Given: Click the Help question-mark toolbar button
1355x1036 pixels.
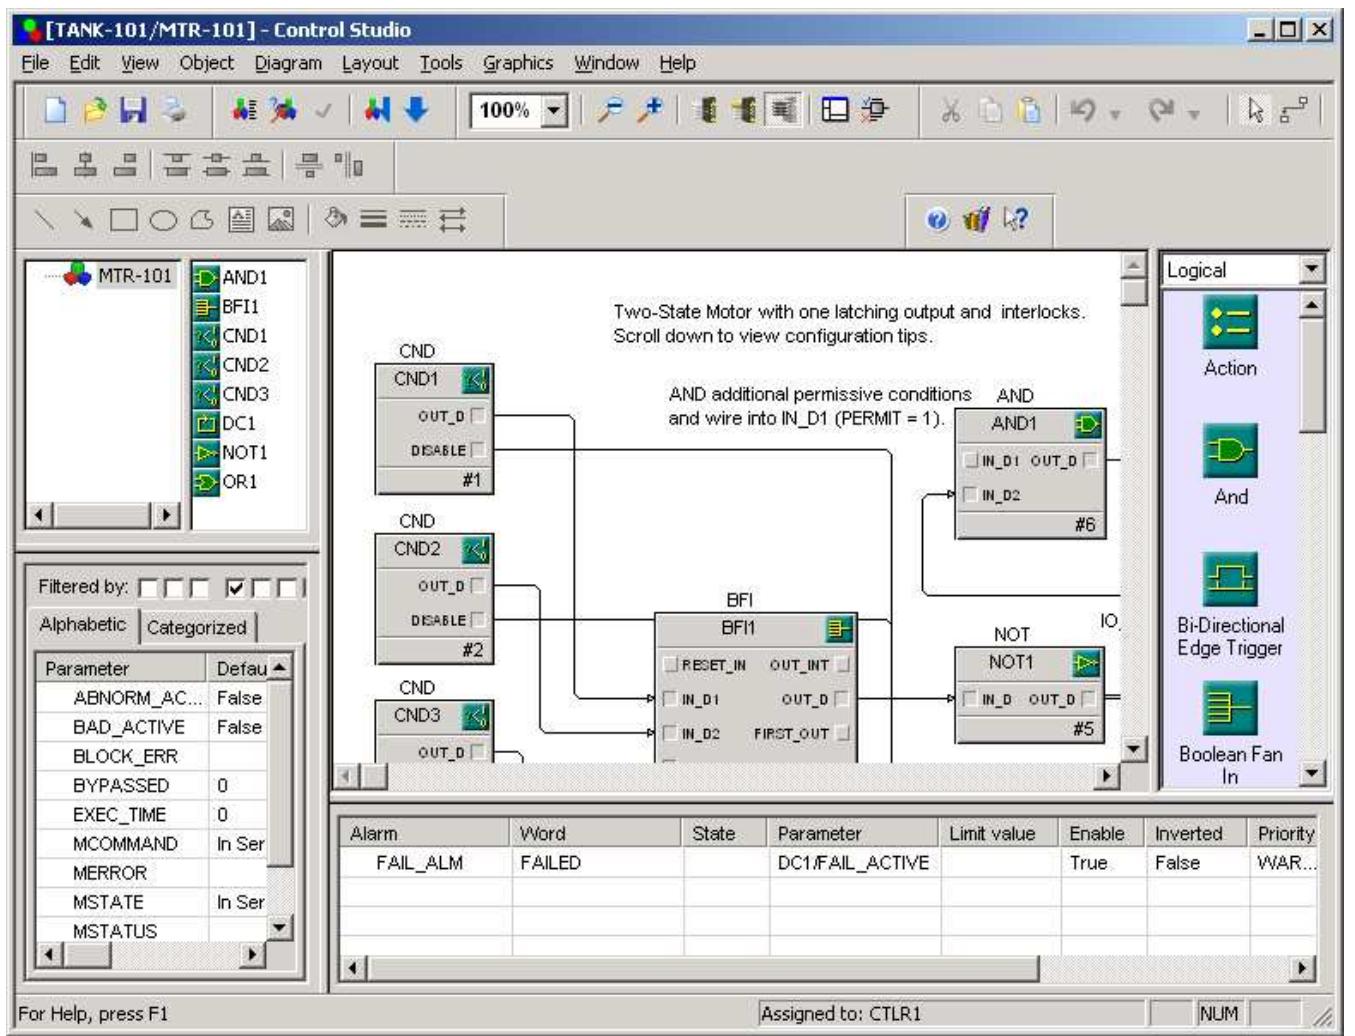Looking at the screenshot, I should click(935, 216).
